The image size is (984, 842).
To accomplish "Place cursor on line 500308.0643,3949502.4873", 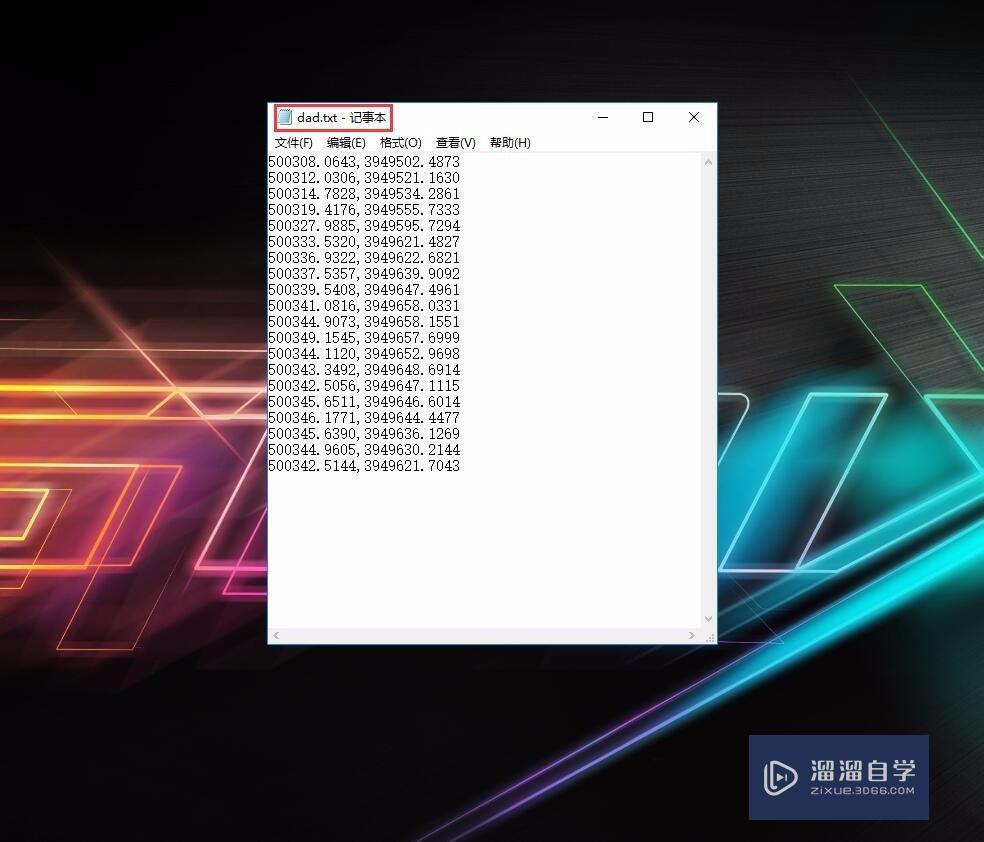I will click(364, 161).
